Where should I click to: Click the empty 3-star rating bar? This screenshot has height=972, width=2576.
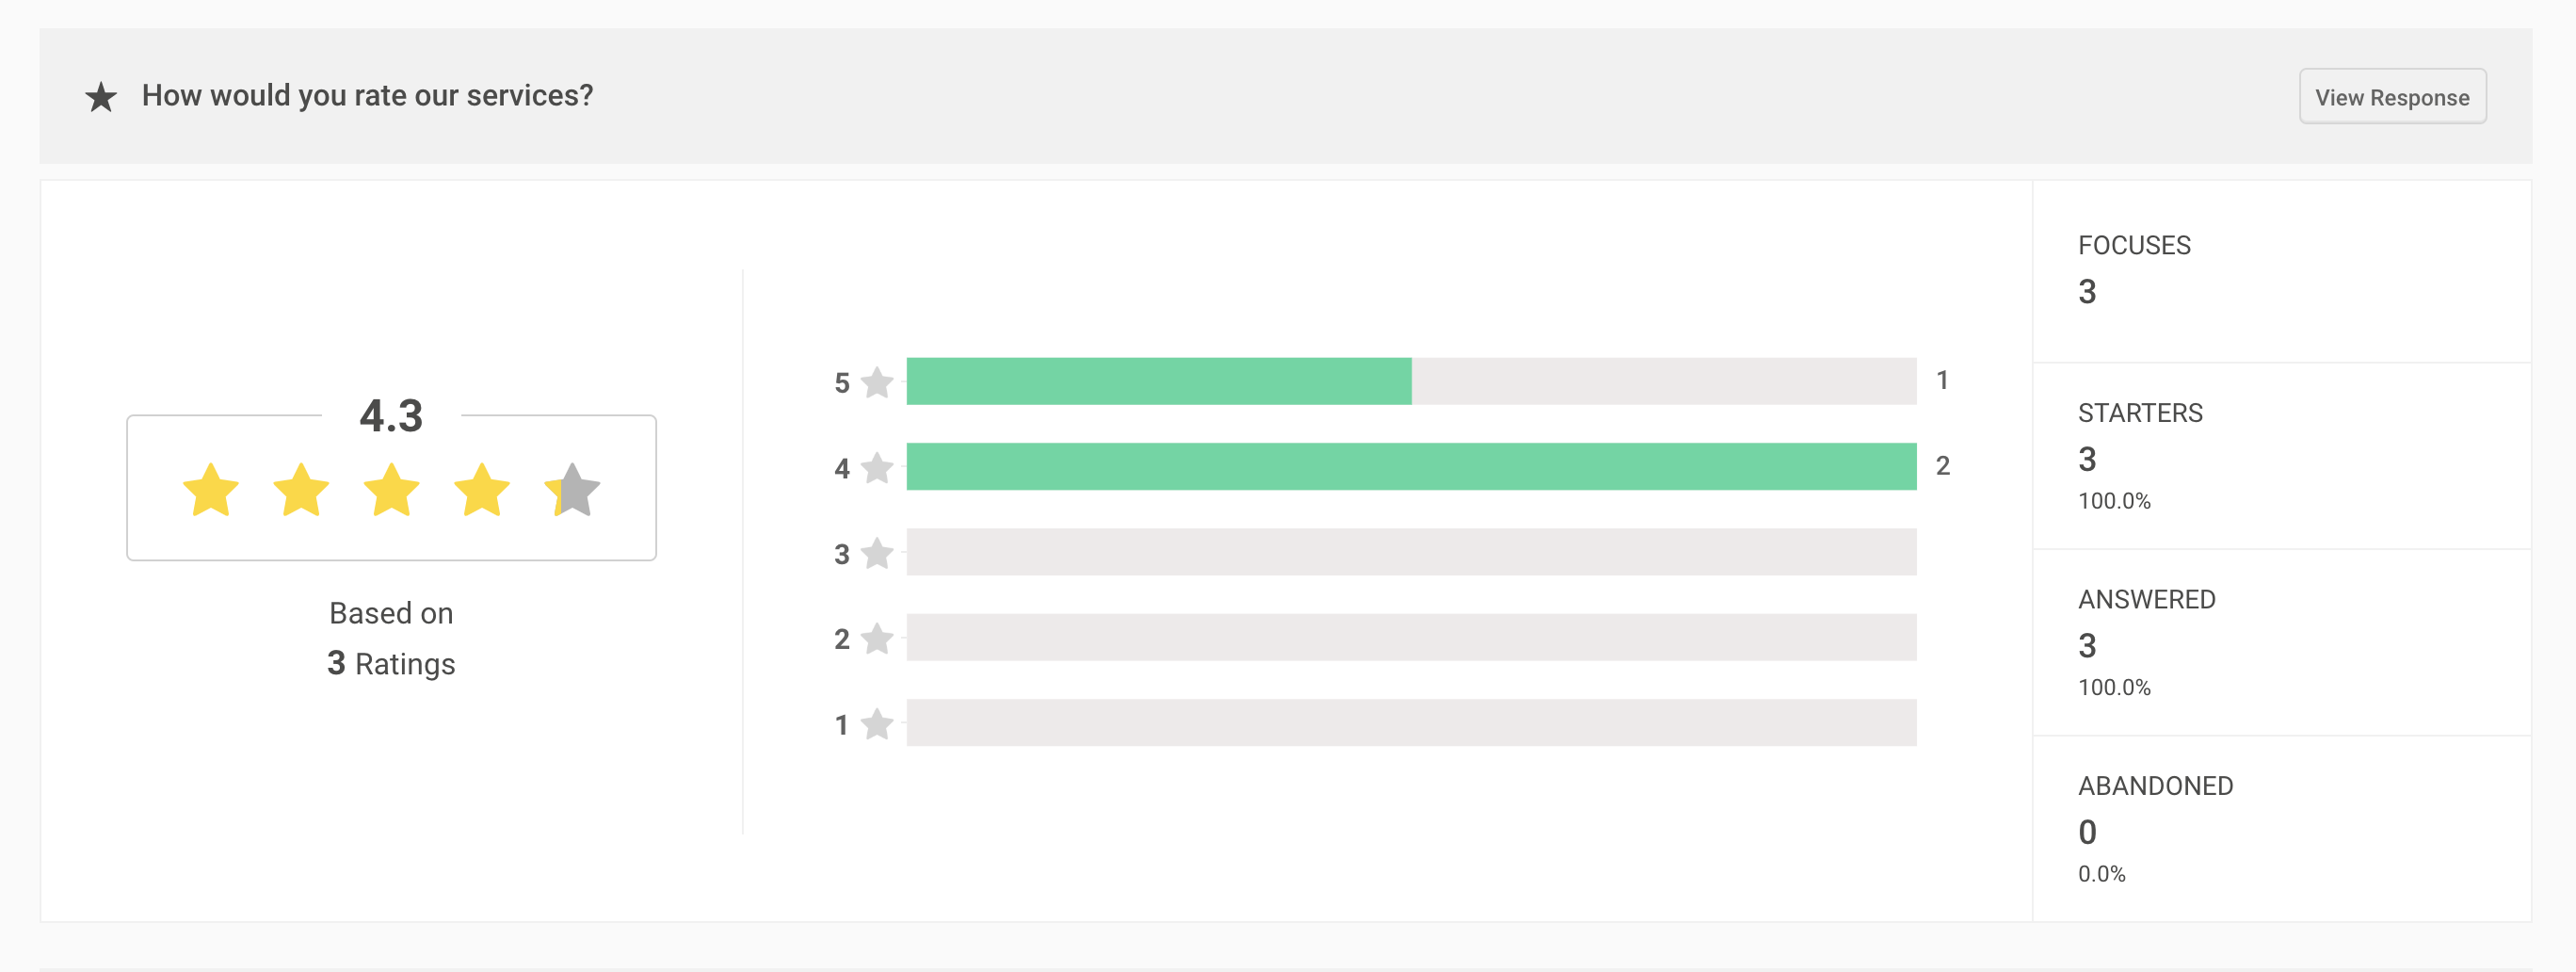[x=1411, y=552]
